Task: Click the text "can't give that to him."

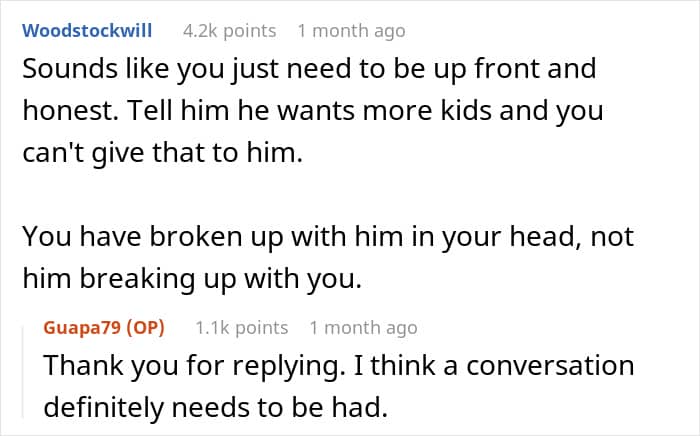Action: click(162, 153)
